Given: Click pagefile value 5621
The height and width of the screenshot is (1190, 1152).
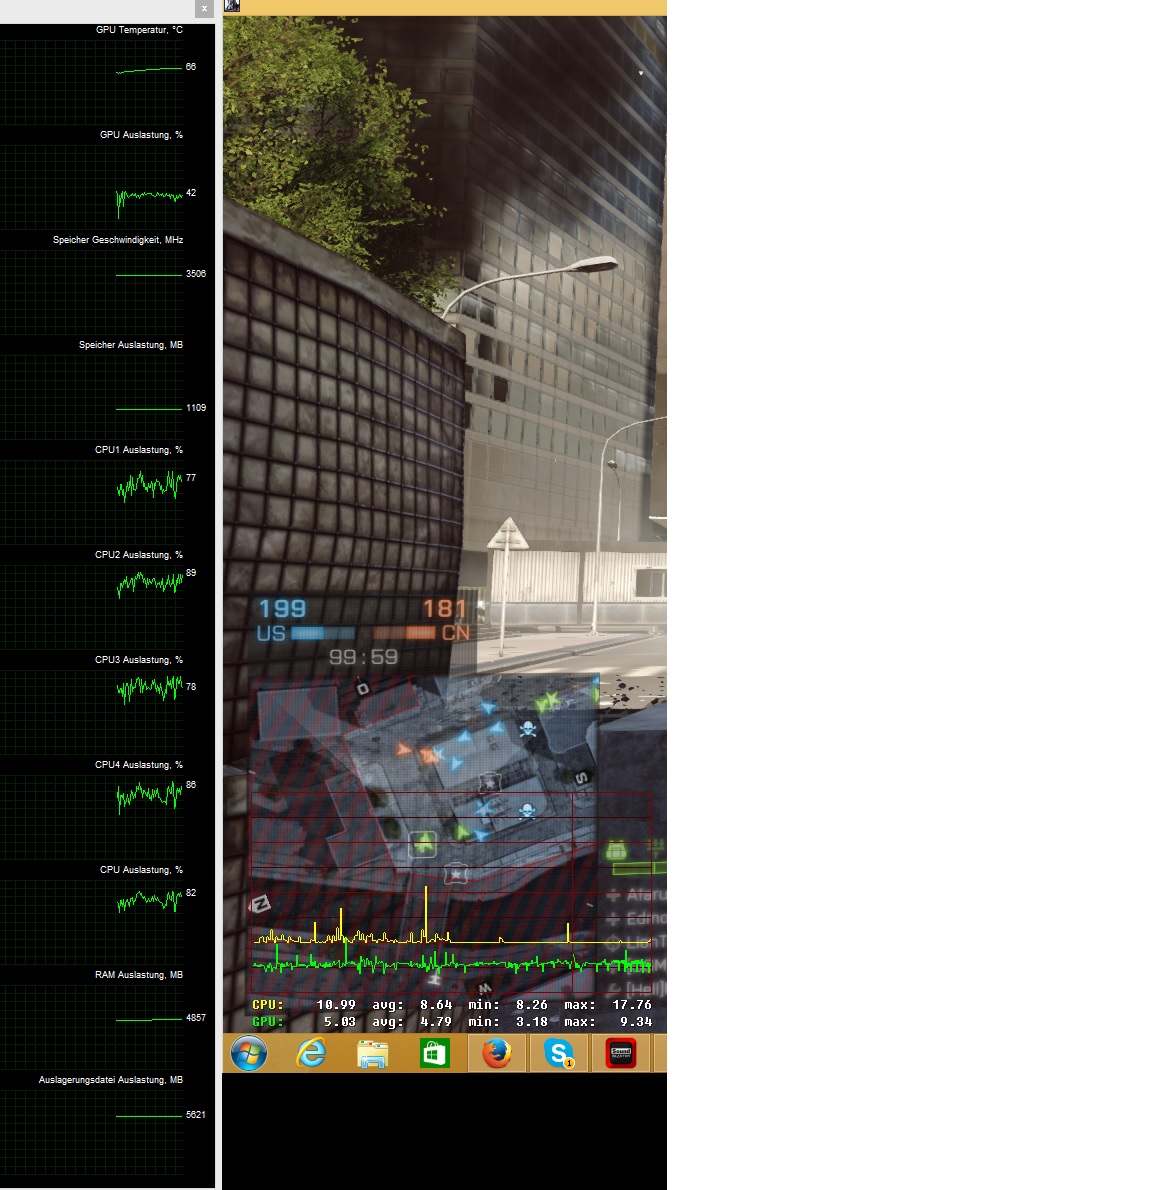Looking at the screenshot, I should point(196,1115).
